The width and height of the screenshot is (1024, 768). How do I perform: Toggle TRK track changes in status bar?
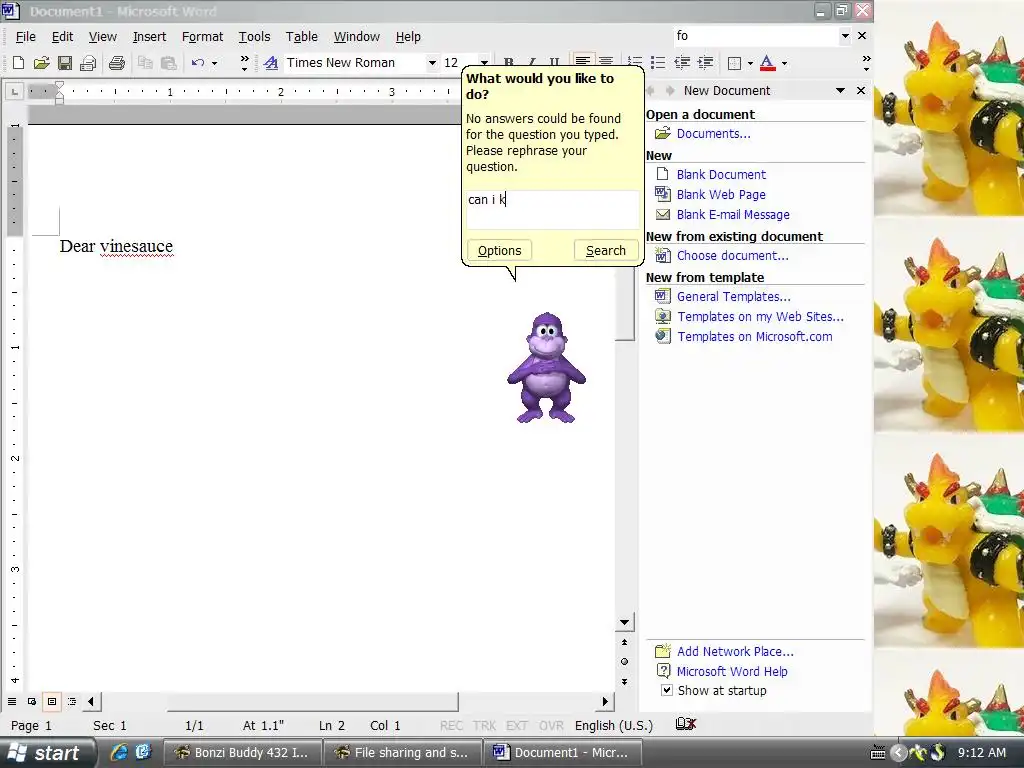point(485,726)
